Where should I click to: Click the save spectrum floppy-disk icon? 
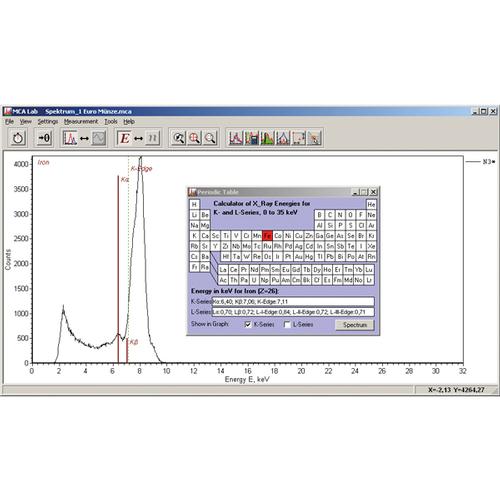252,138
